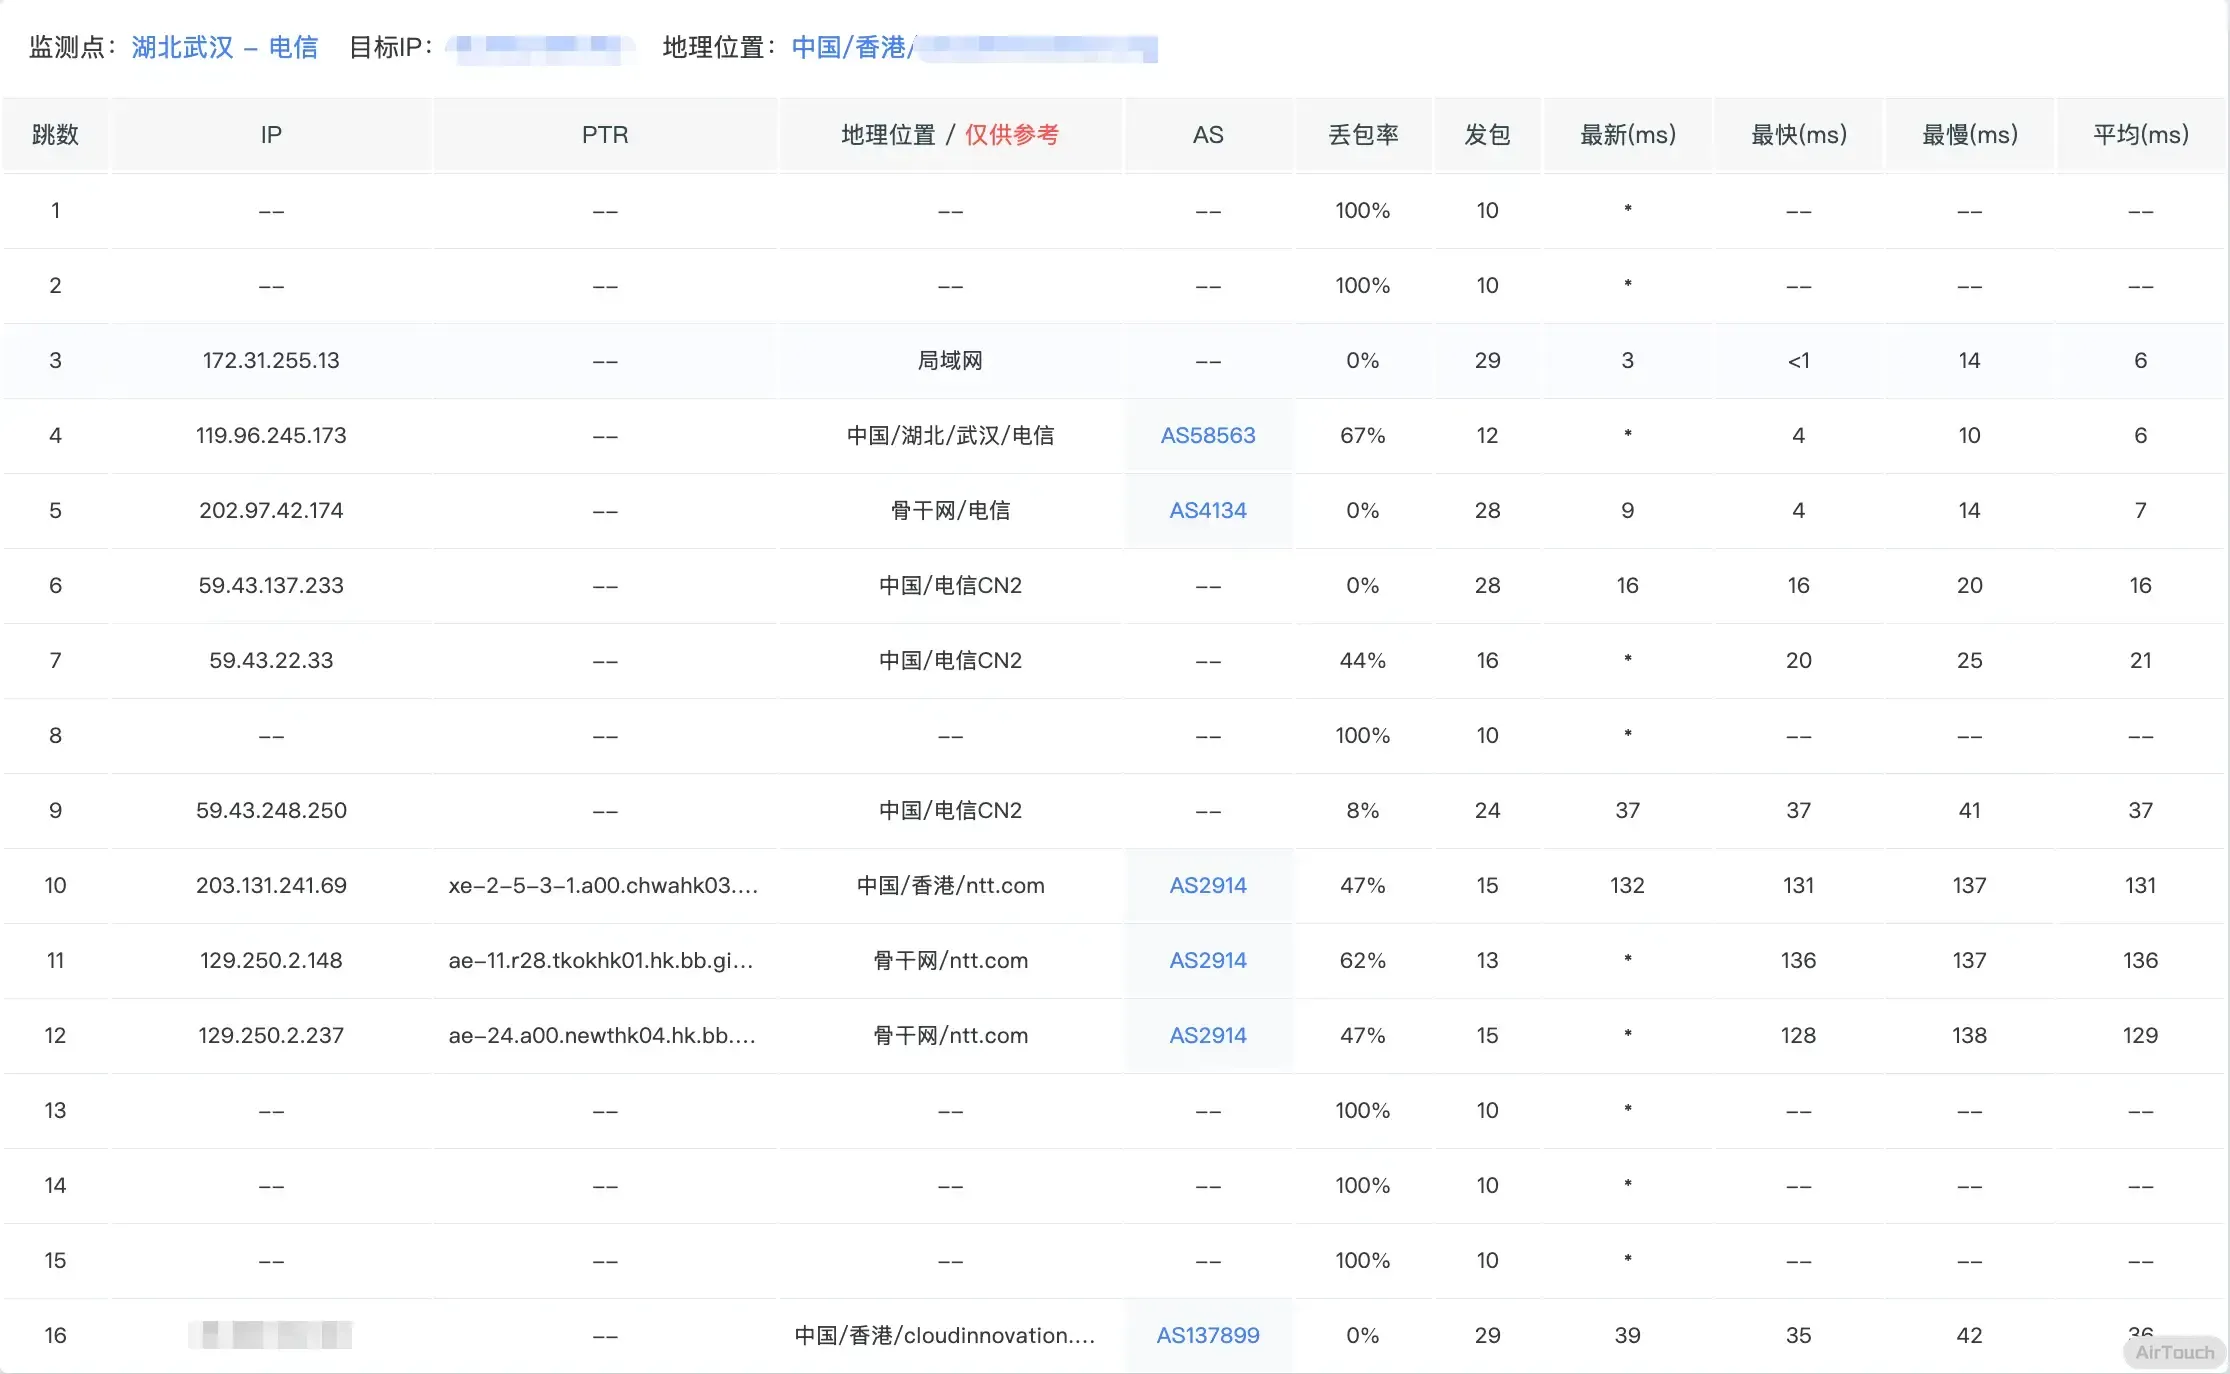Click the 最新(ms) column header
The height and width of the screenshot is (1374, 2230).
tap(1627, 134)
